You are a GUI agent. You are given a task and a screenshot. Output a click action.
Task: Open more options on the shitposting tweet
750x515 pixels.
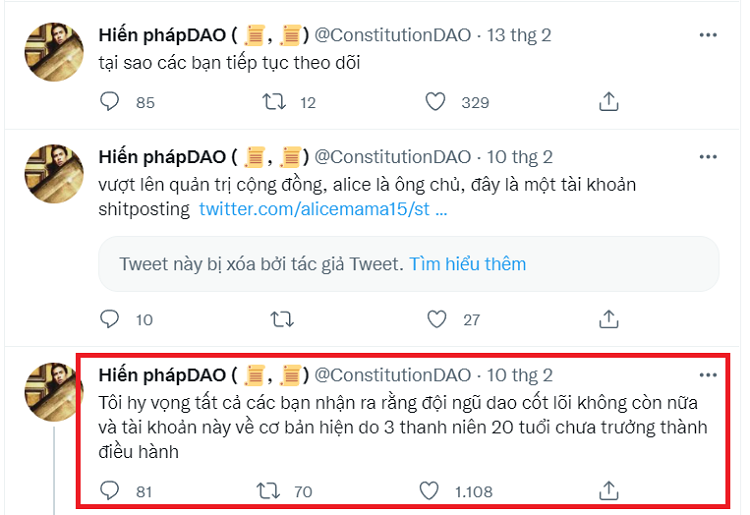pos(708,157)
